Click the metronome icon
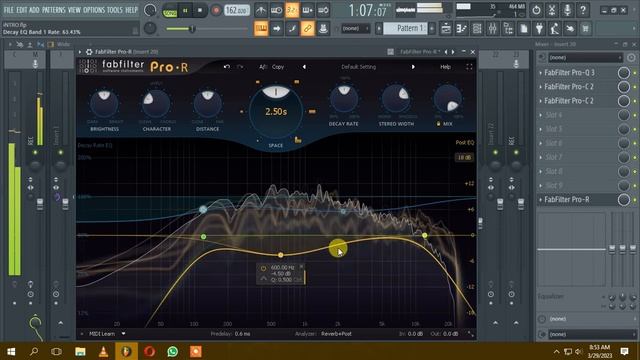The width and height of the screenshot is (640, 360). pyautogui.click(x=261, y=10)
